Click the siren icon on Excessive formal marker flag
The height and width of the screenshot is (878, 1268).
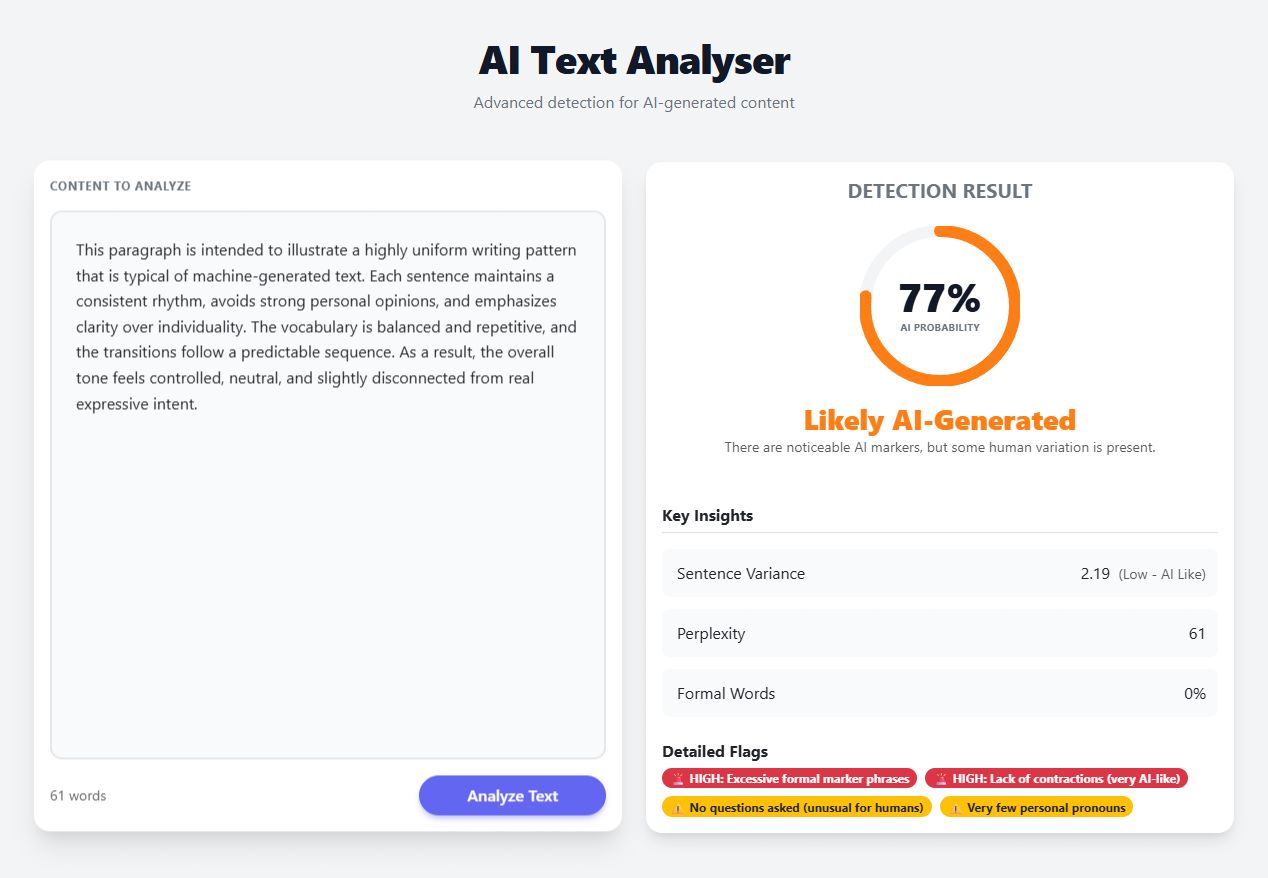pos(678,779)
